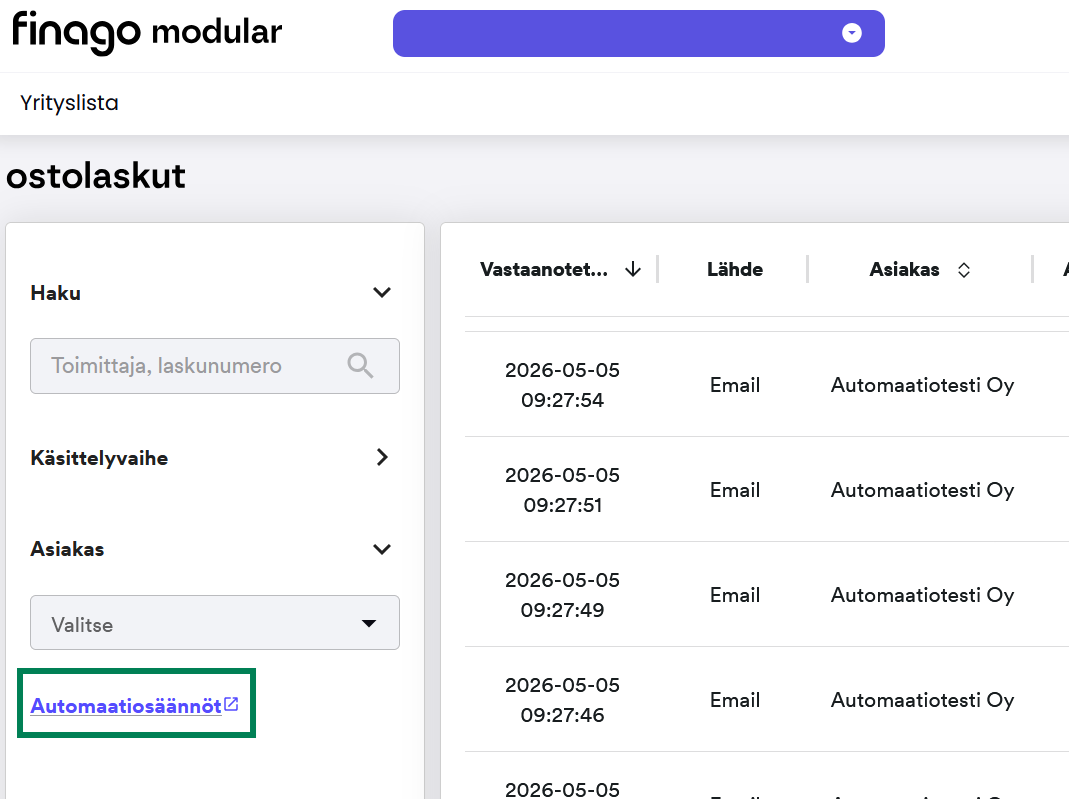Open the Valitse customer dropdown
1069x799 pixels.
tap(215, 622)
